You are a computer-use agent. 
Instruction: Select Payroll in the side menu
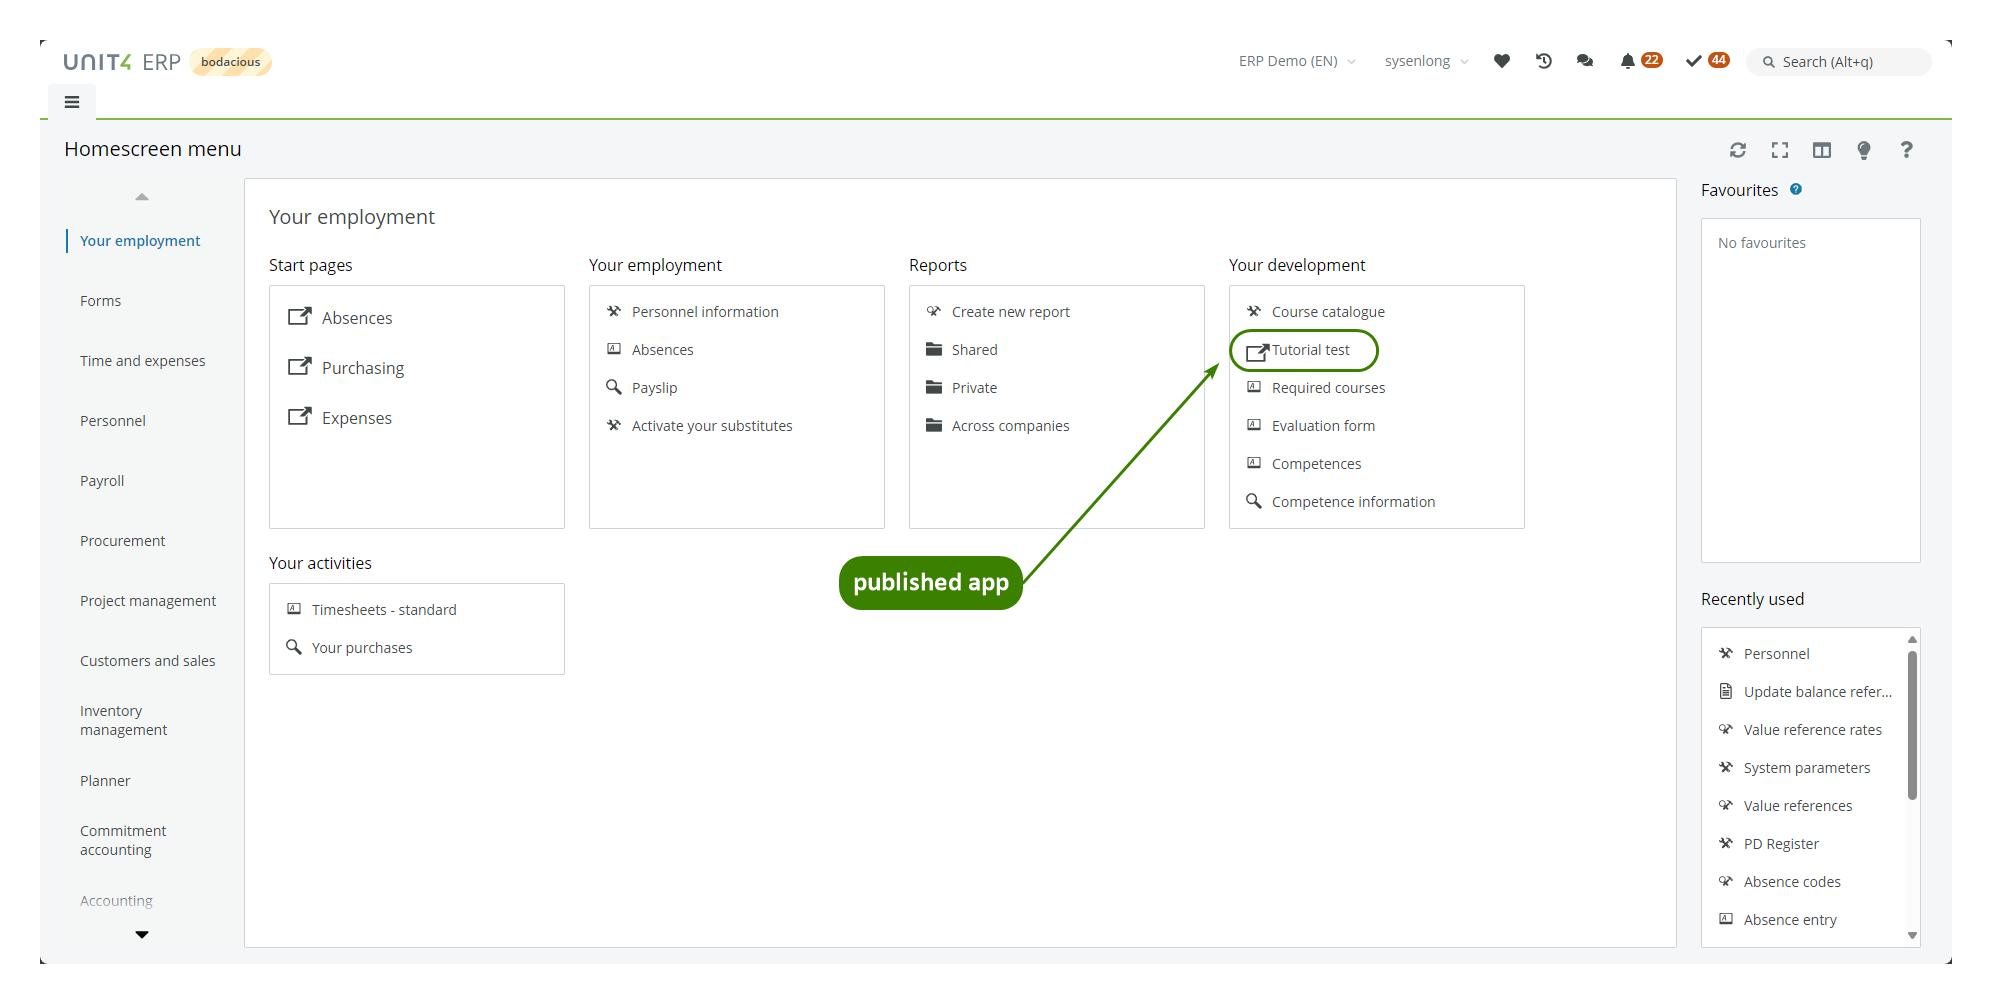(102, 481)
